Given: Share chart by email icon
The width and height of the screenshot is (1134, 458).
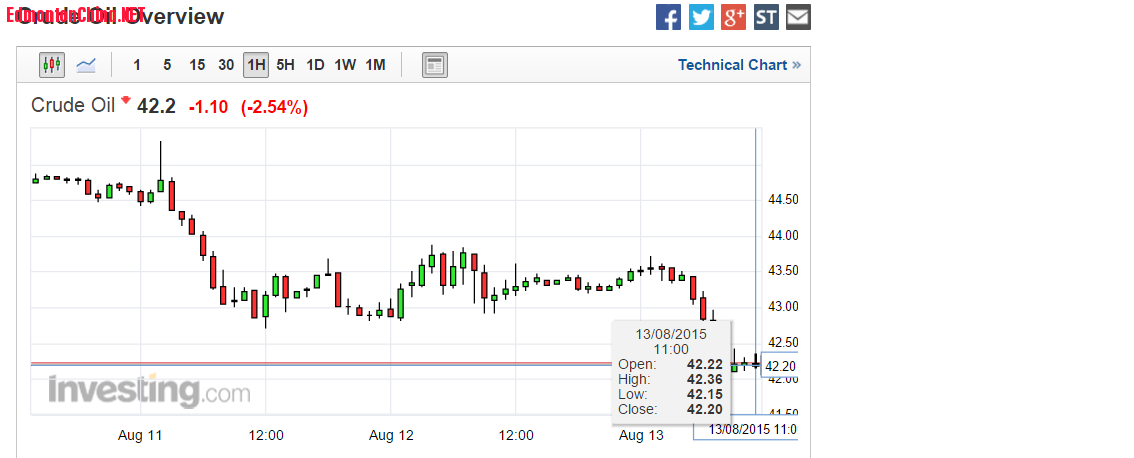Looking at the screenshot, I should (x=798, y=17).
